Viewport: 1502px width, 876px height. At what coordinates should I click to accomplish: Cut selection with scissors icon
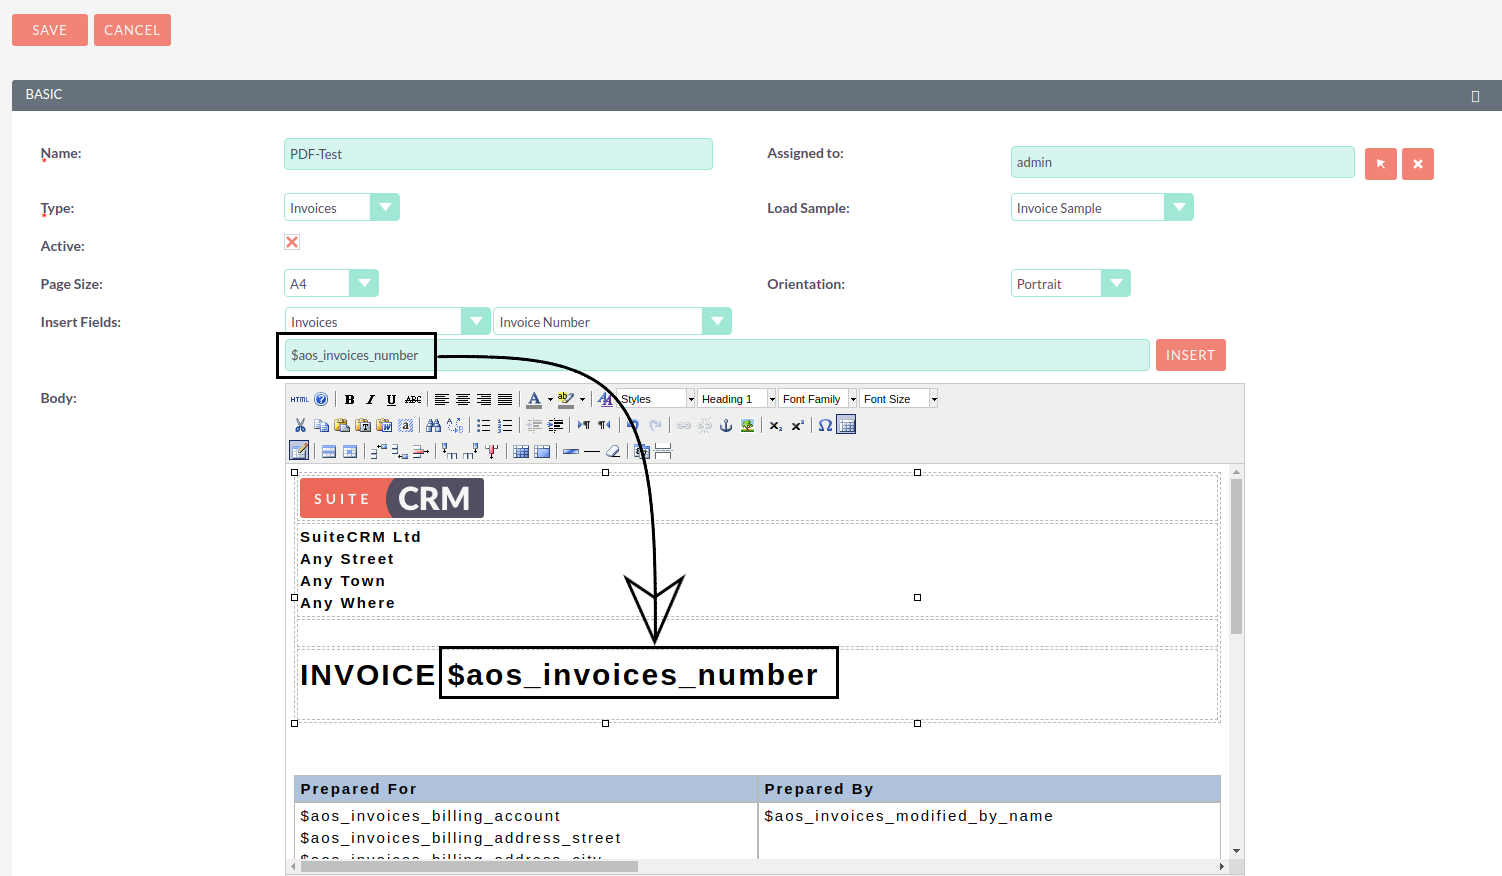(300, 425)
